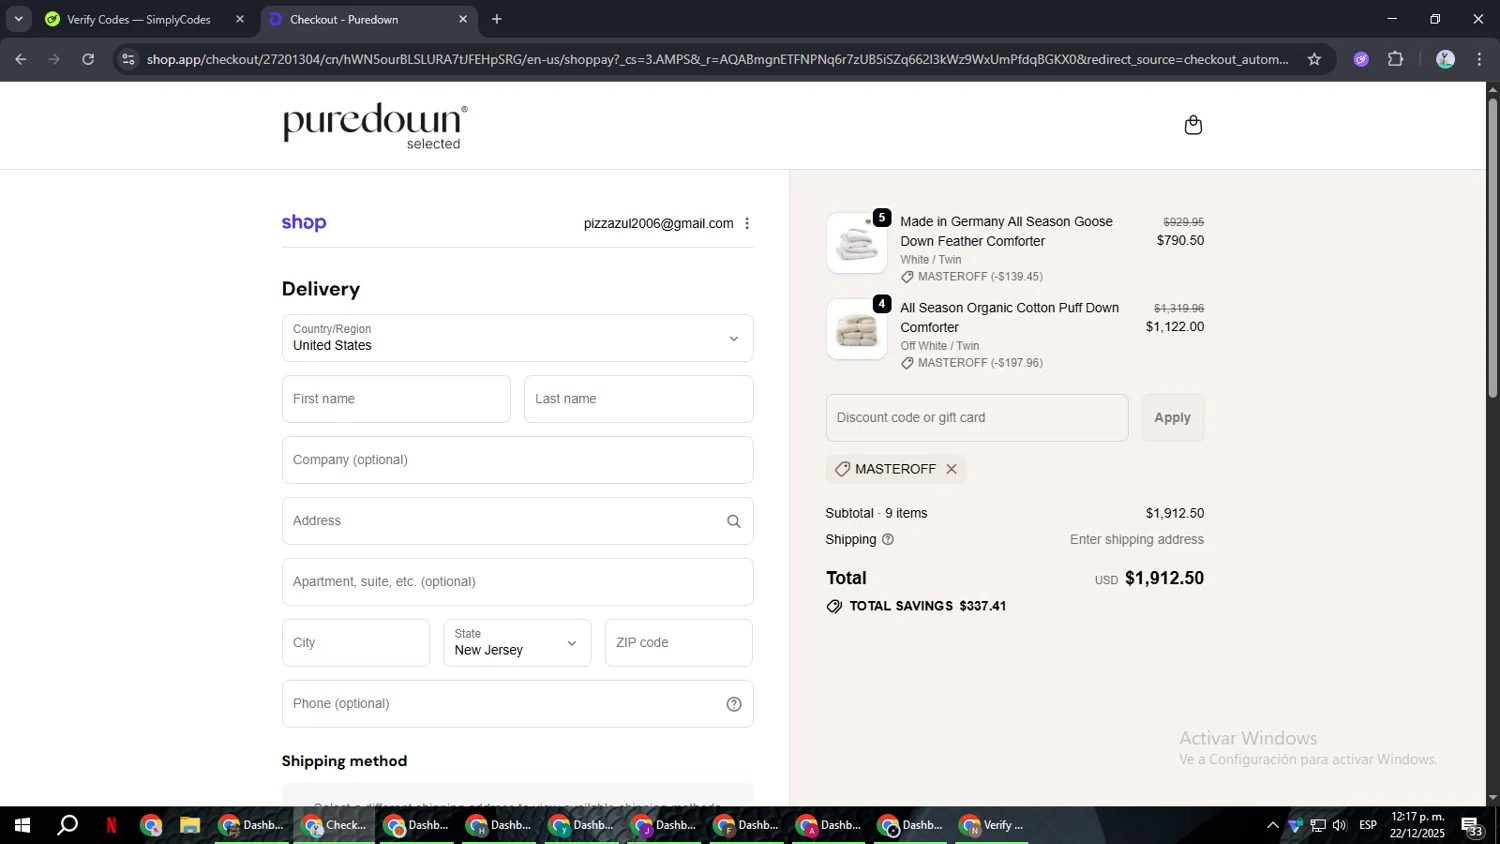Open account options menu beside email address
Image resolution: width=1500 pixels, height=844 pixels.
[x=747, y=223]
